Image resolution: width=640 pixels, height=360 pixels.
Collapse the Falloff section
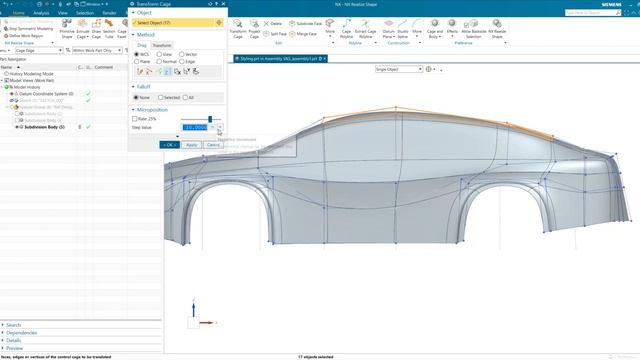pos(133,87)
